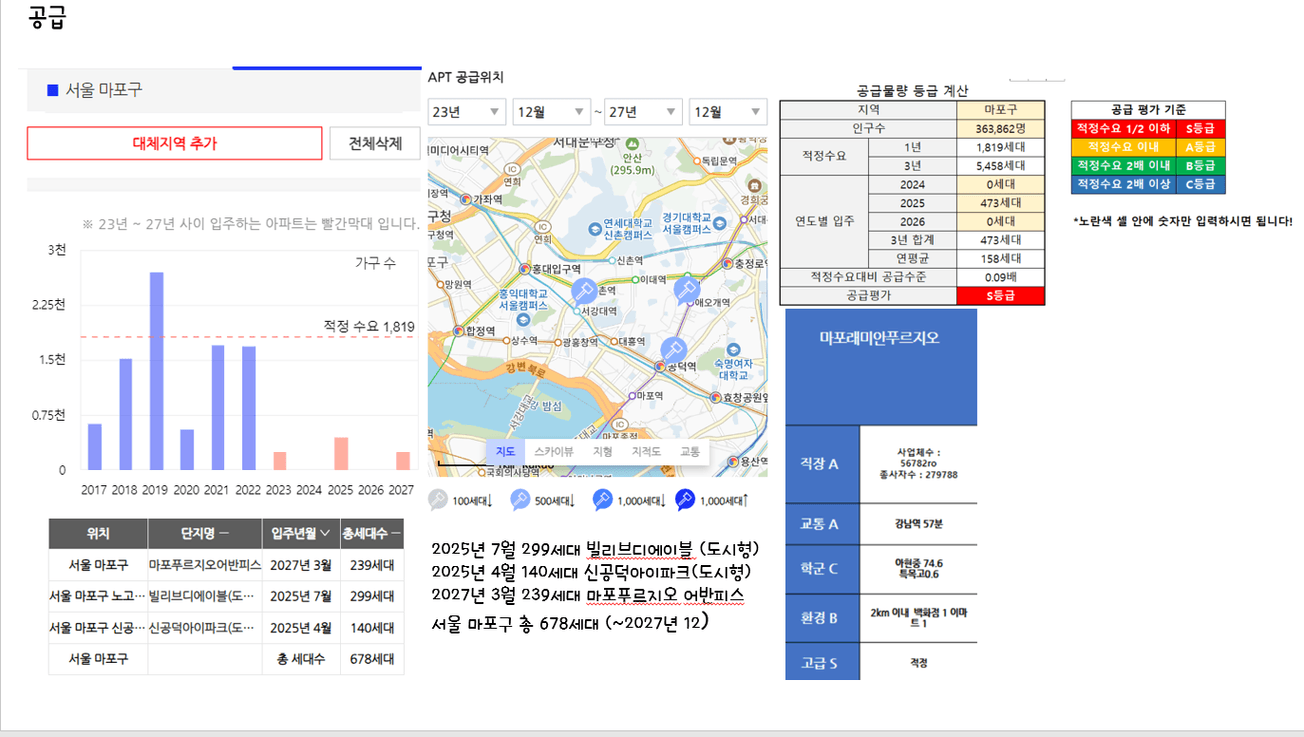Click the 마포역 station marker
The height and width of the screenshot is (737, 1304).
coord(632,396)
